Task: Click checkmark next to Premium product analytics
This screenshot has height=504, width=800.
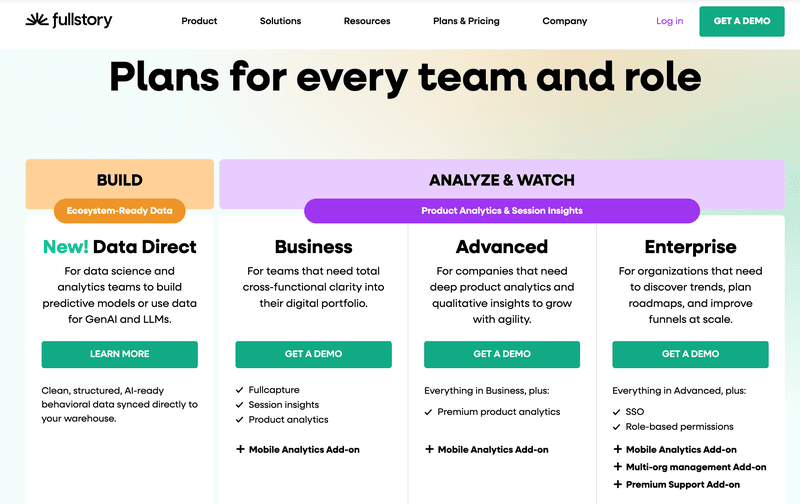Action: 428,412
